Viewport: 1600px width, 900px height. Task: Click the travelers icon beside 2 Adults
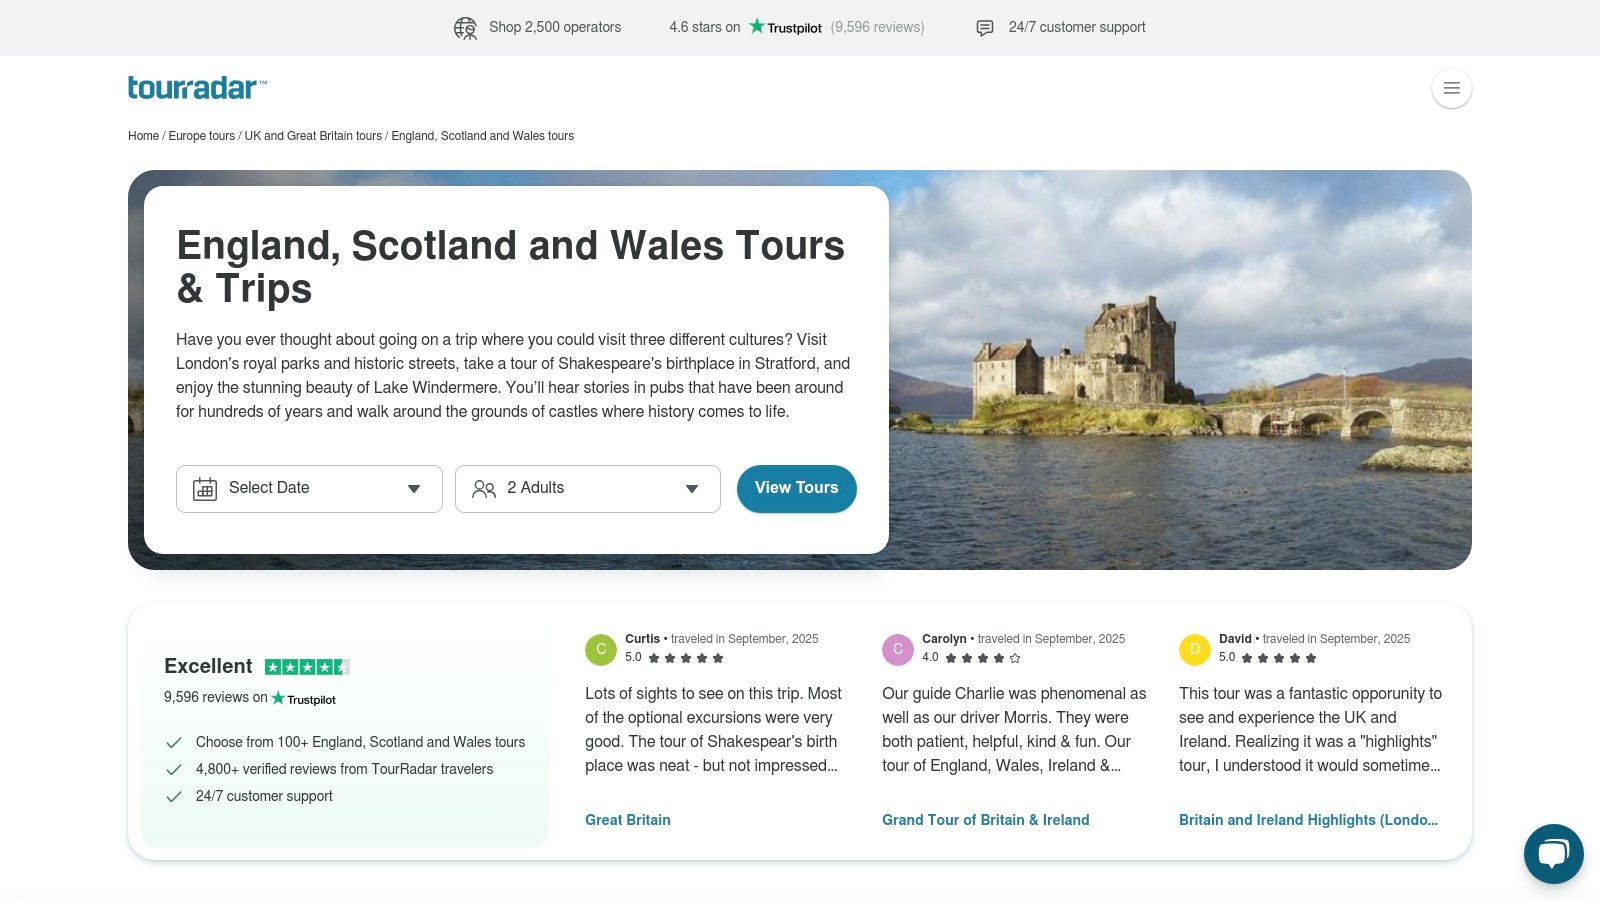[483, 489]
